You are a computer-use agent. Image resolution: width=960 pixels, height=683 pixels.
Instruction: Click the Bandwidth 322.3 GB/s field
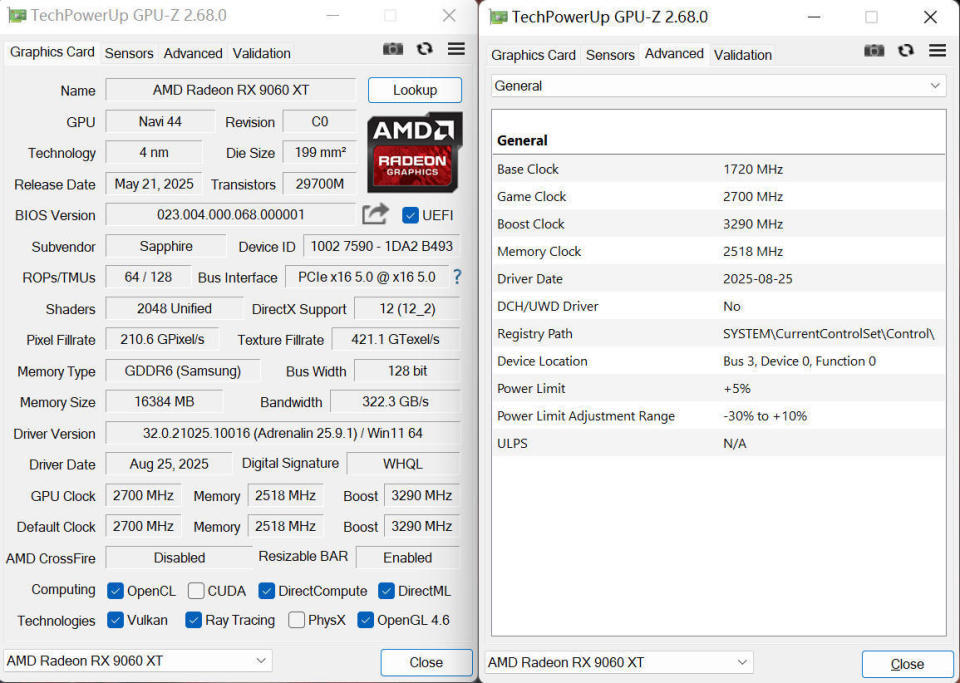coord(395,401)
